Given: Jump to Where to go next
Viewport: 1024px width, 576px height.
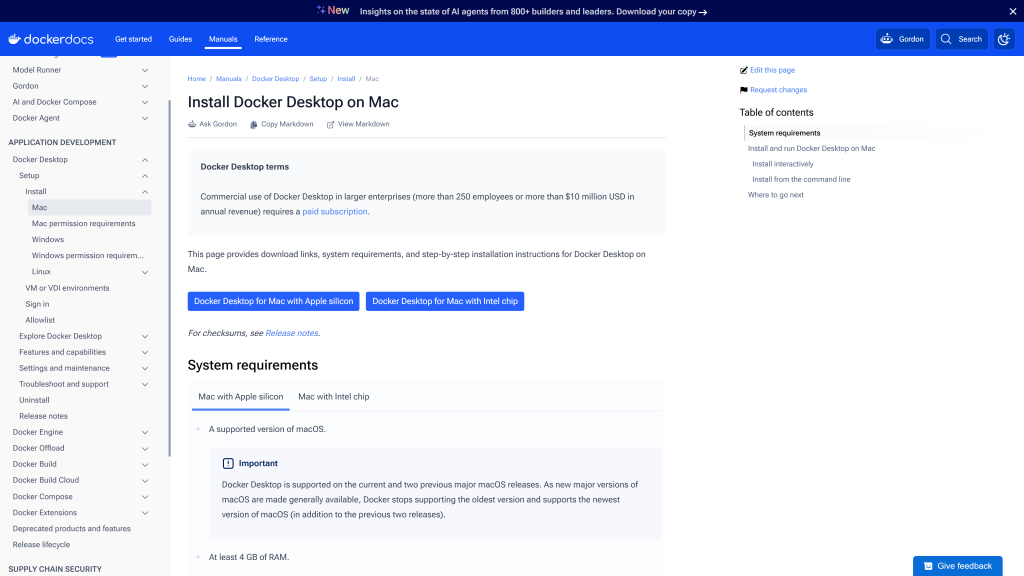Looking at the screenshot, I should tap(775, 195).
